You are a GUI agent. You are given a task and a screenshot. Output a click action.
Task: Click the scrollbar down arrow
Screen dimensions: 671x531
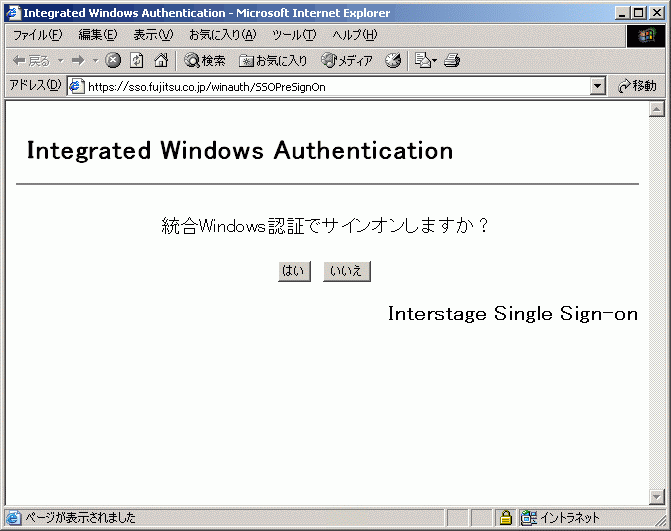[656, 497]
